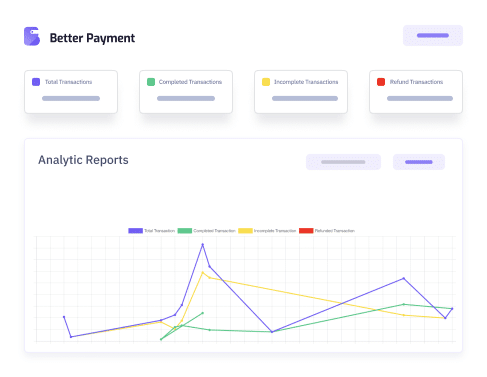The width and height of the screenshot is (487, 377).
Task: Click the Analytic Reports heading
Action: point(83,160)
